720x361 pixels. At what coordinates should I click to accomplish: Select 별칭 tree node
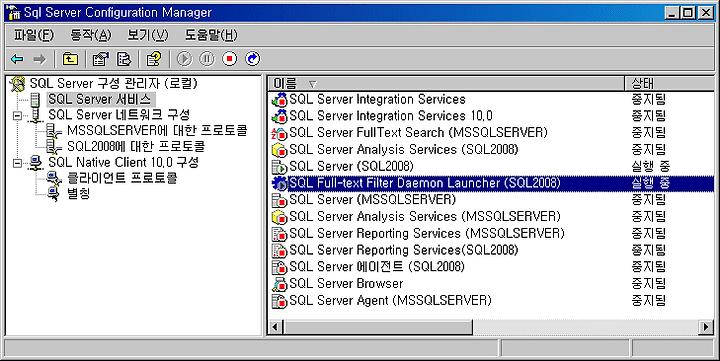coord(79,193)
